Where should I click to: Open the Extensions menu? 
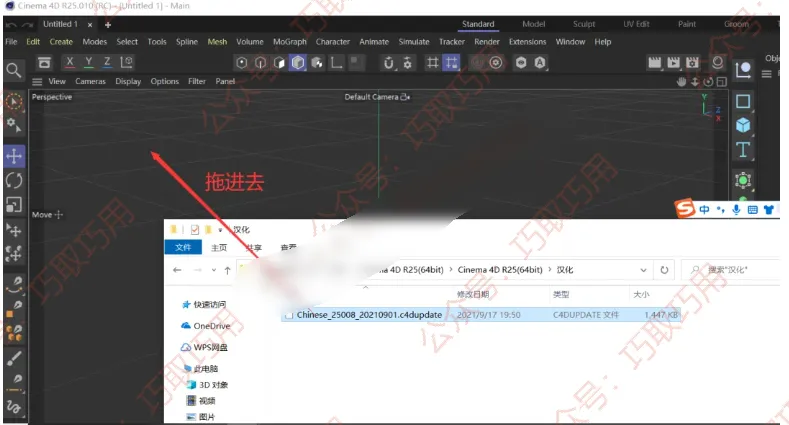click(527, 42)
